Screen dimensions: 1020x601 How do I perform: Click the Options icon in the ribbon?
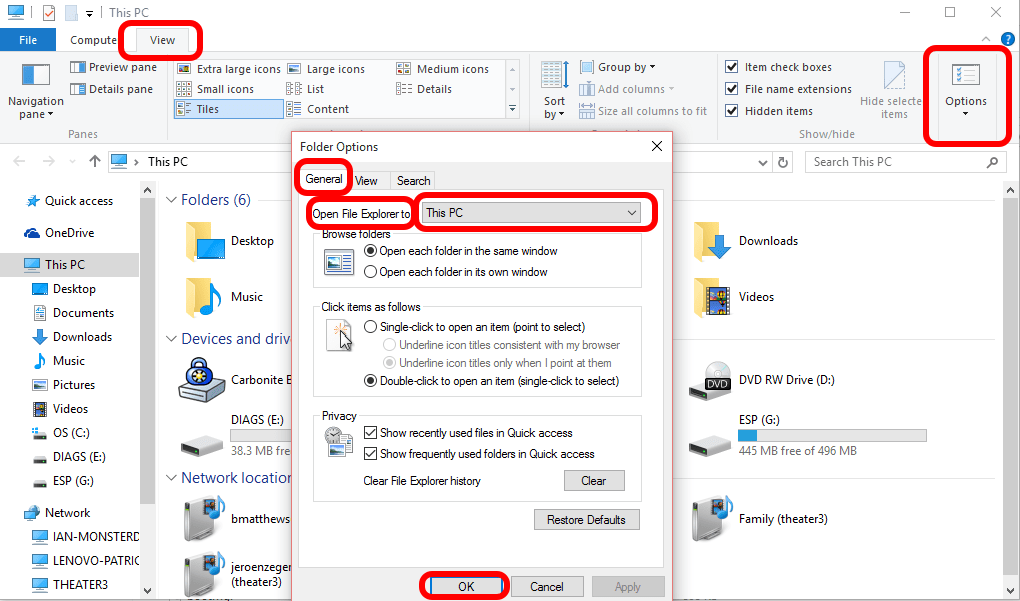965,78
